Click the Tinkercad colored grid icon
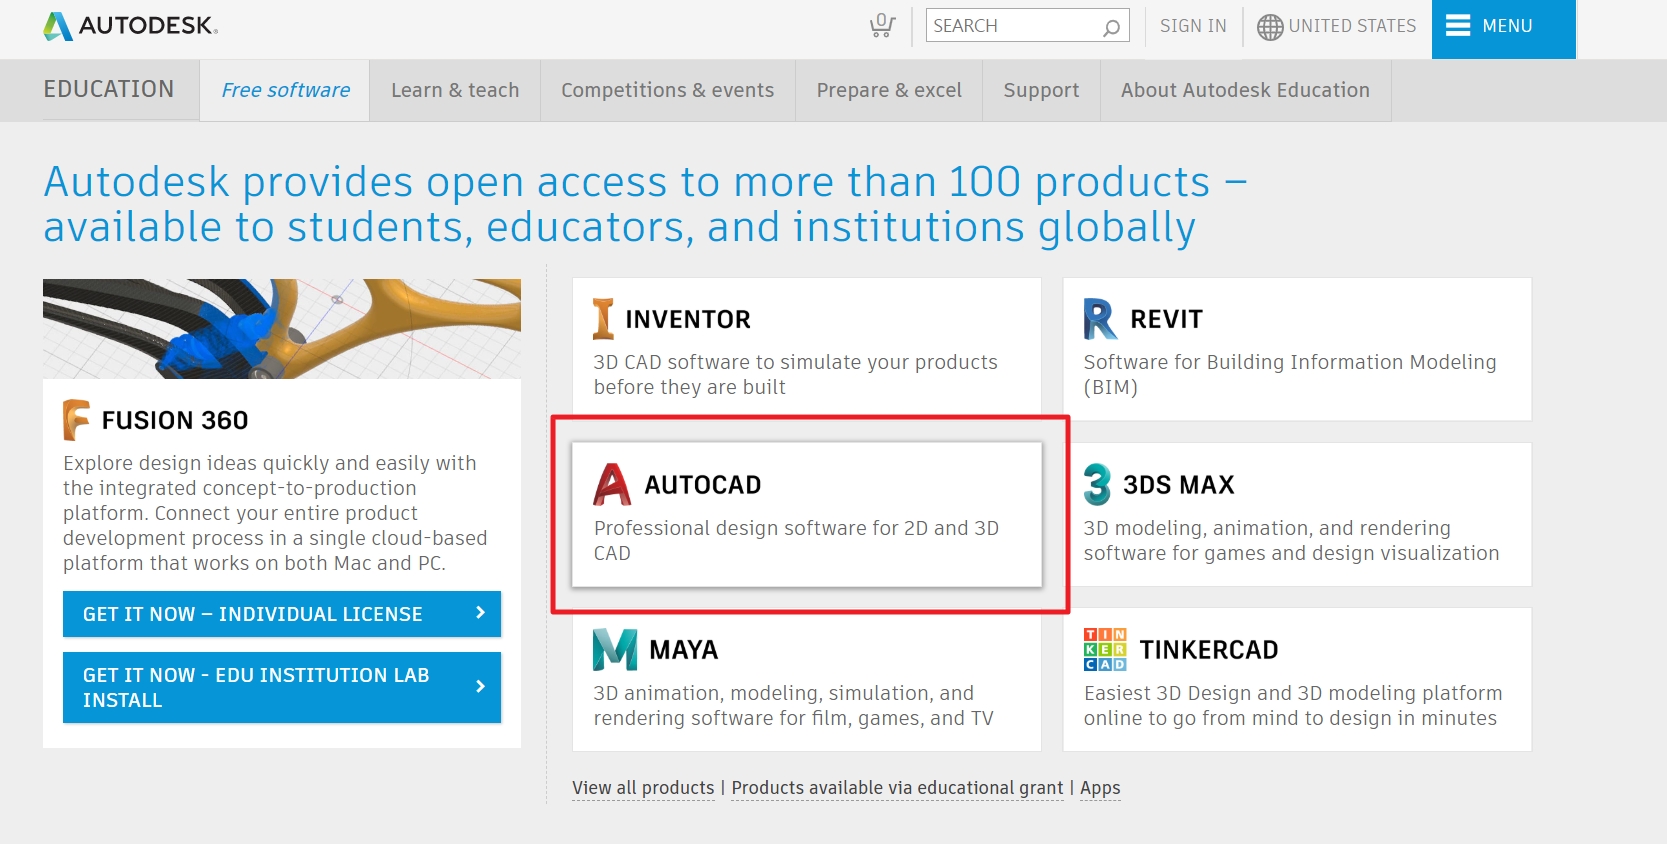Screen dimensions: 1667x844 (1105, 649)
